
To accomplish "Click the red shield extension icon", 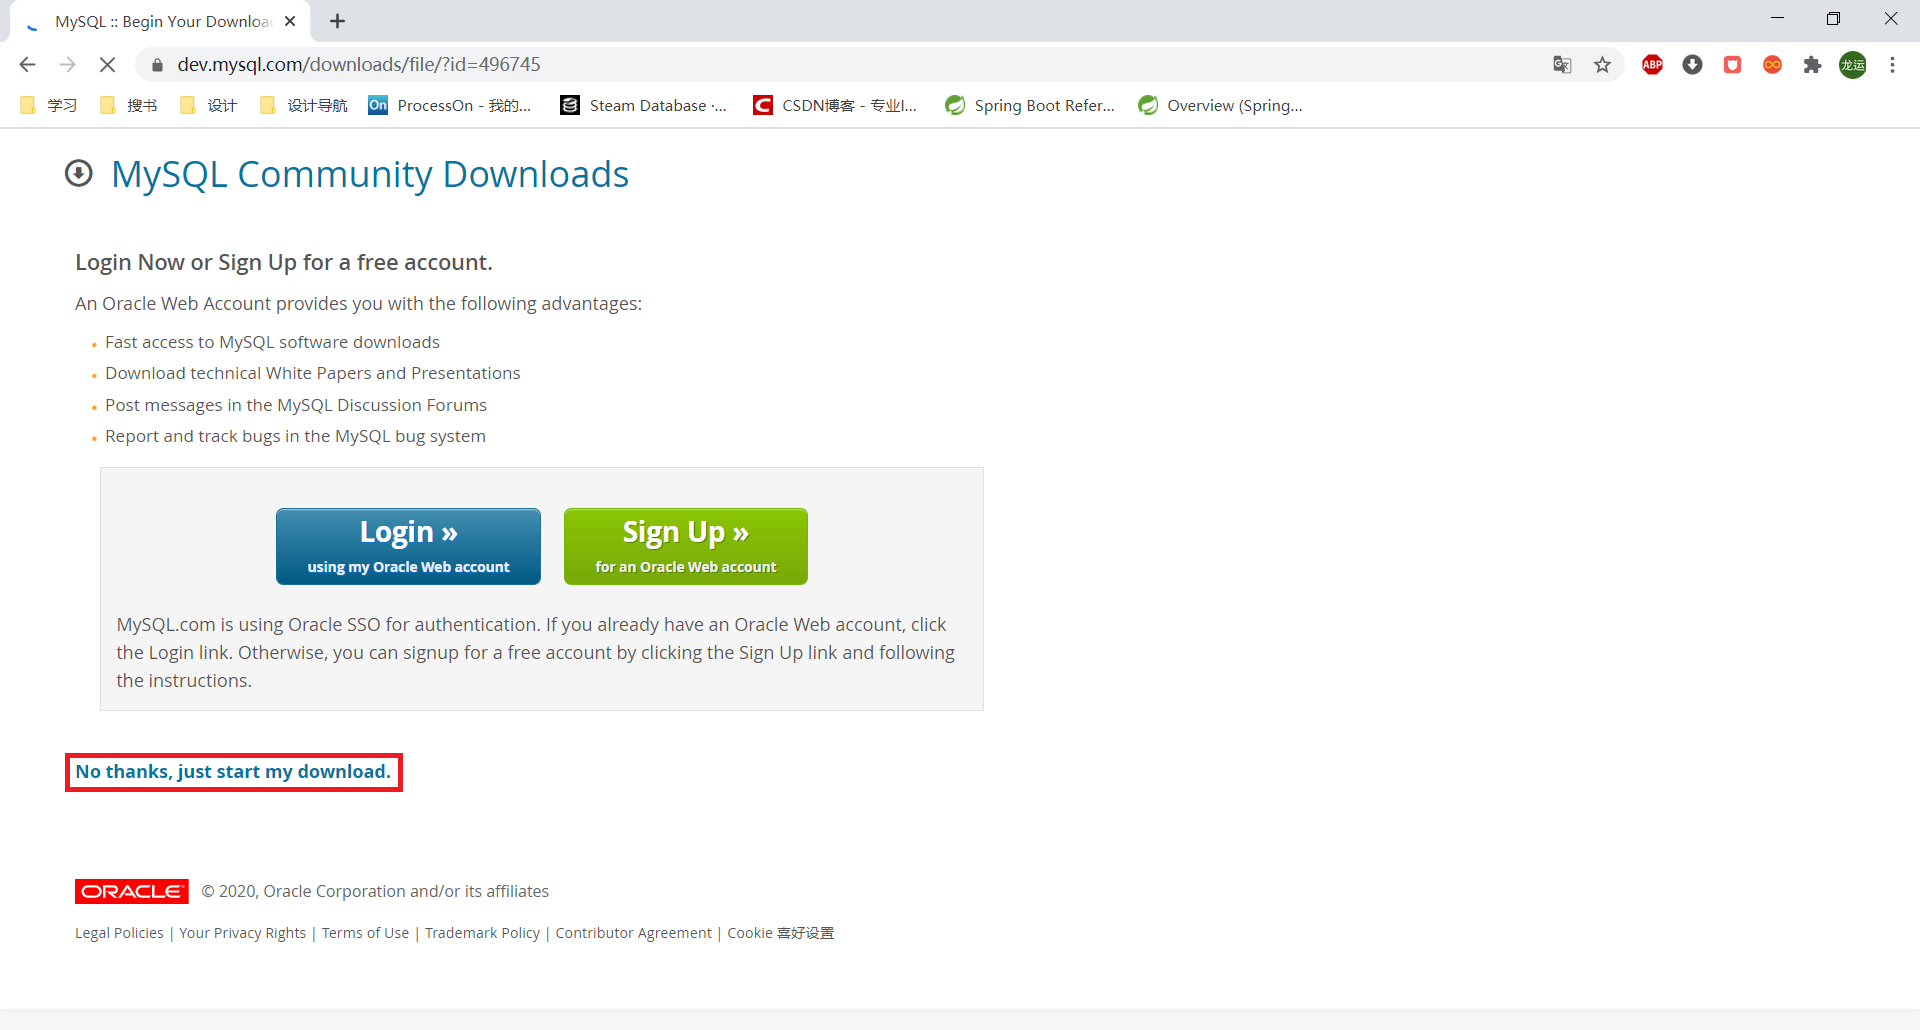I will (x=1732, y=65).
